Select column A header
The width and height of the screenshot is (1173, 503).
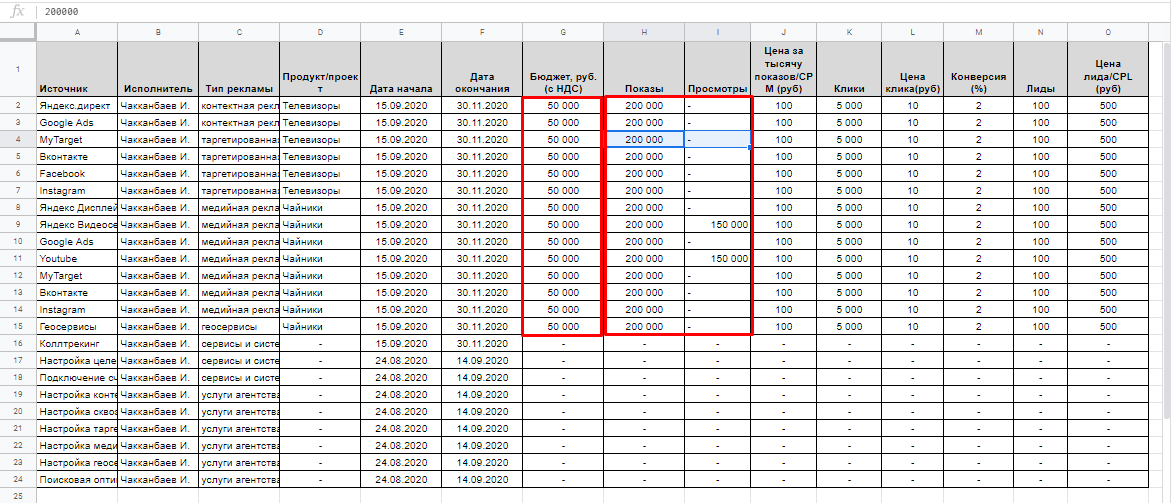tap(77, 33)
